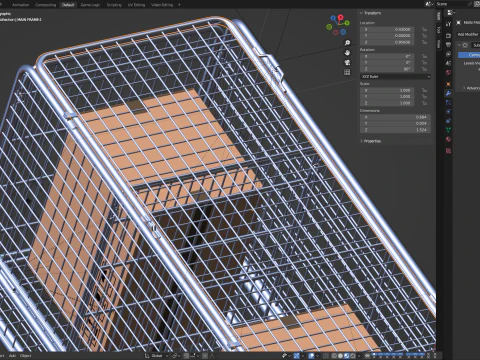
Task: Switch to the Scripting workspace tab
Action: point(114,5)
